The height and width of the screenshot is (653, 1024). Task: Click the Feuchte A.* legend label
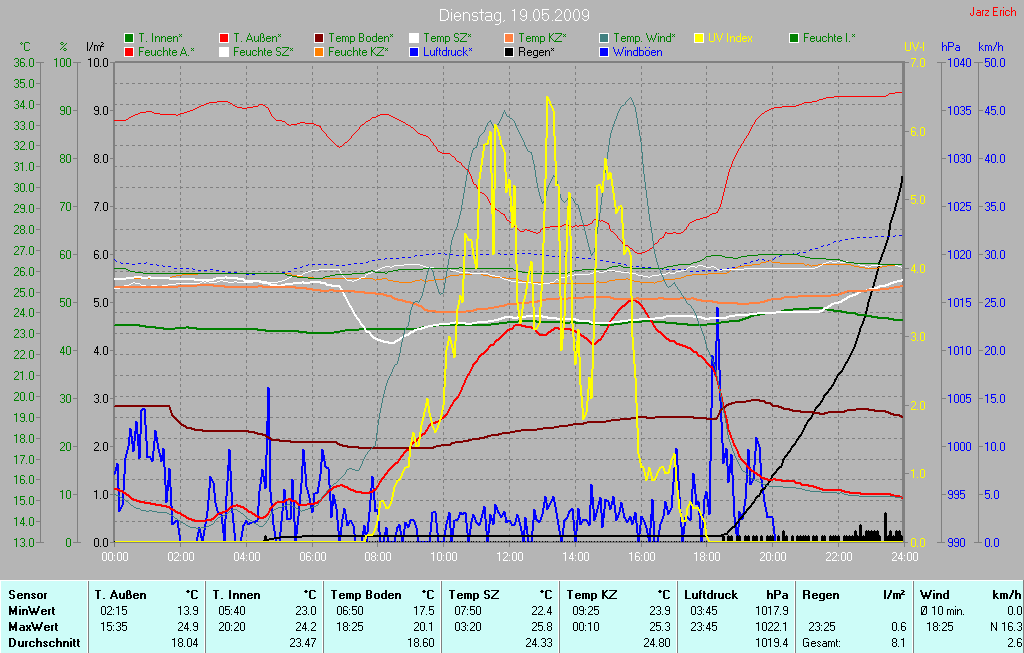click(166, 51)
